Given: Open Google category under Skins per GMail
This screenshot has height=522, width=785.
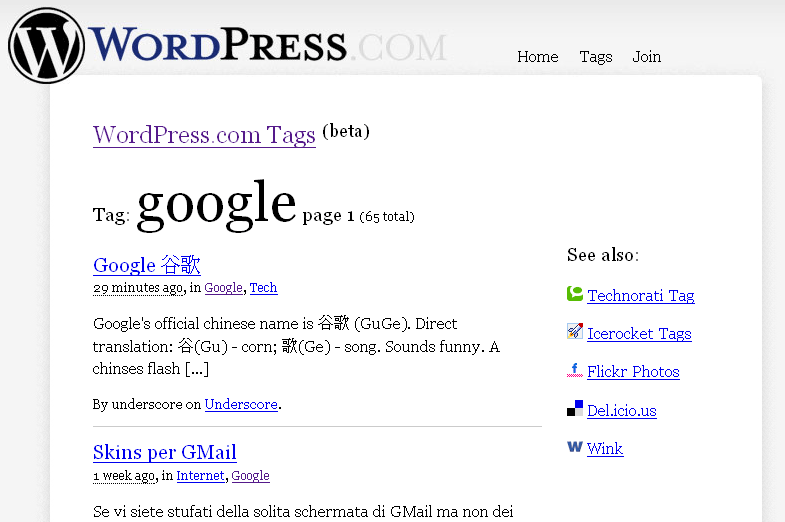Looking at the screenshot, I should [x=250, y=475].
